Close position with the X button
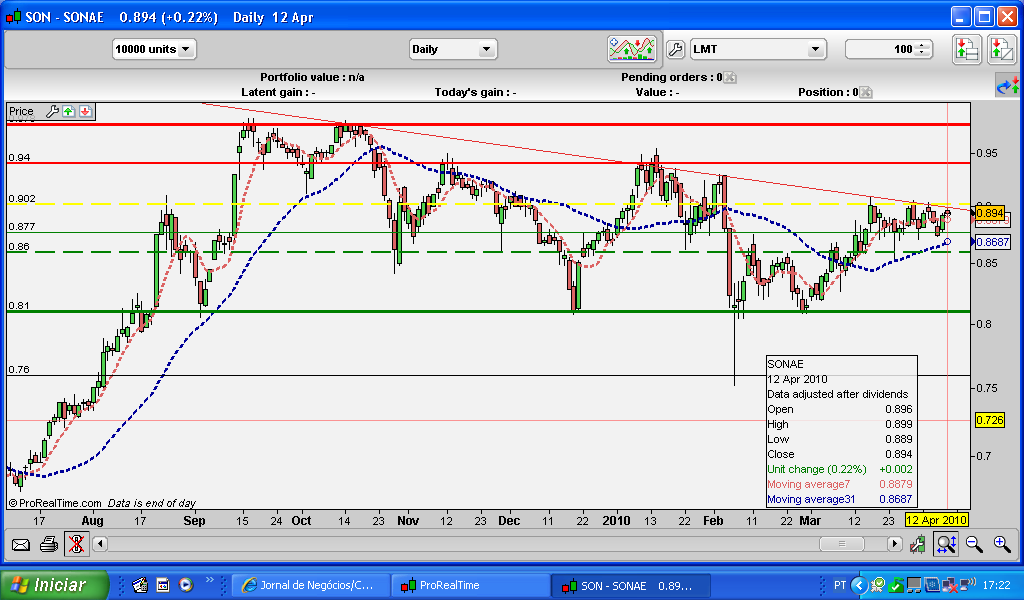This screenshot has height=600, width=1024. point(866,93)
